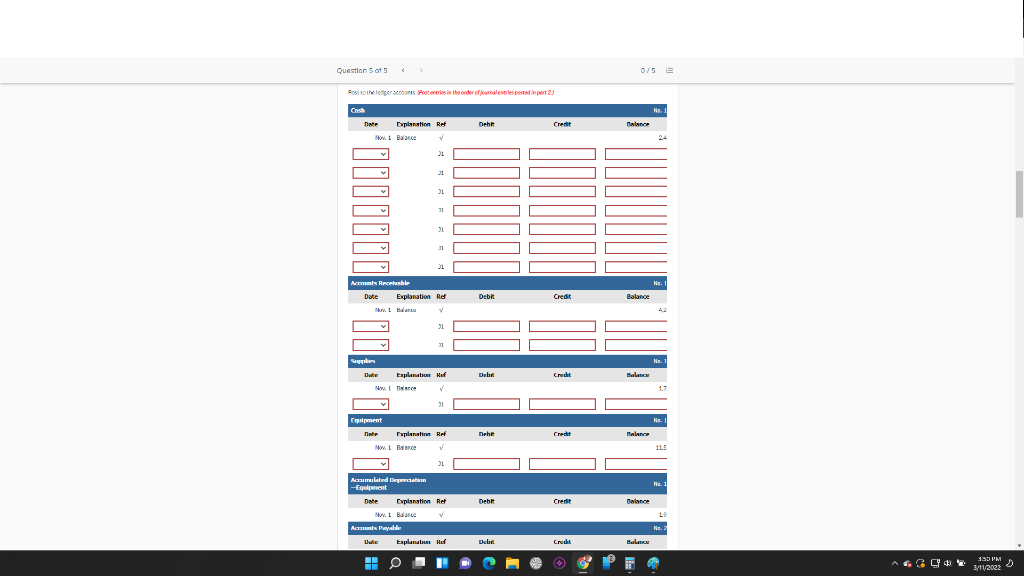Open taskbar Search
This screenshot has height=576, width=1024.
point(395,563)
